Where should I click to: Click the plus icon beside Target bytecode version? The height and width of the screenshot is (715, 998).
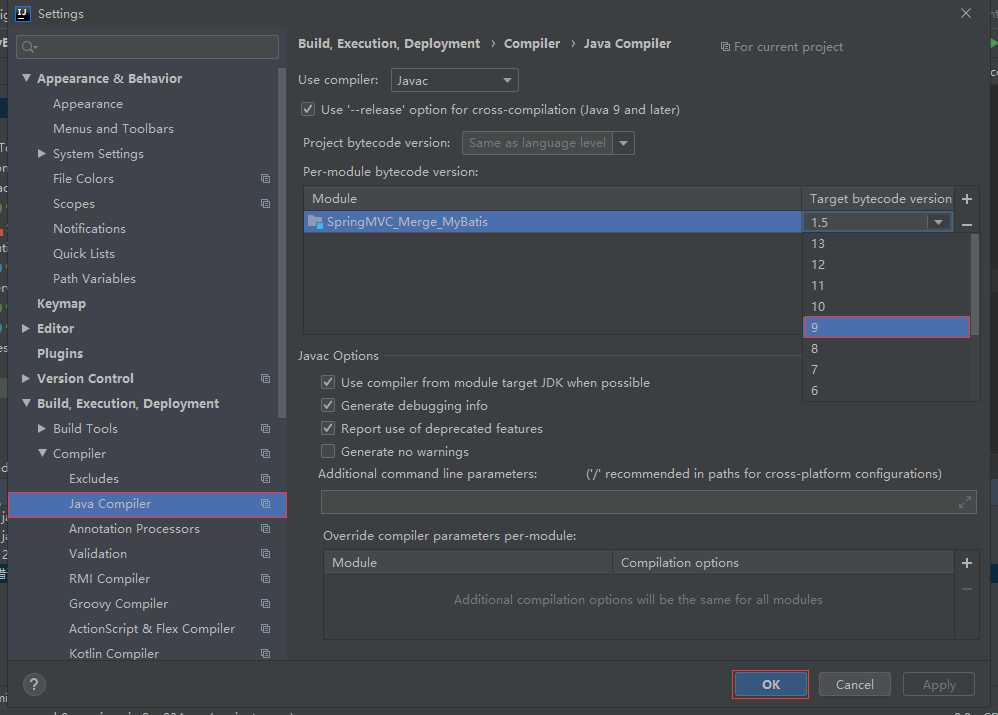tap(966, 199)
